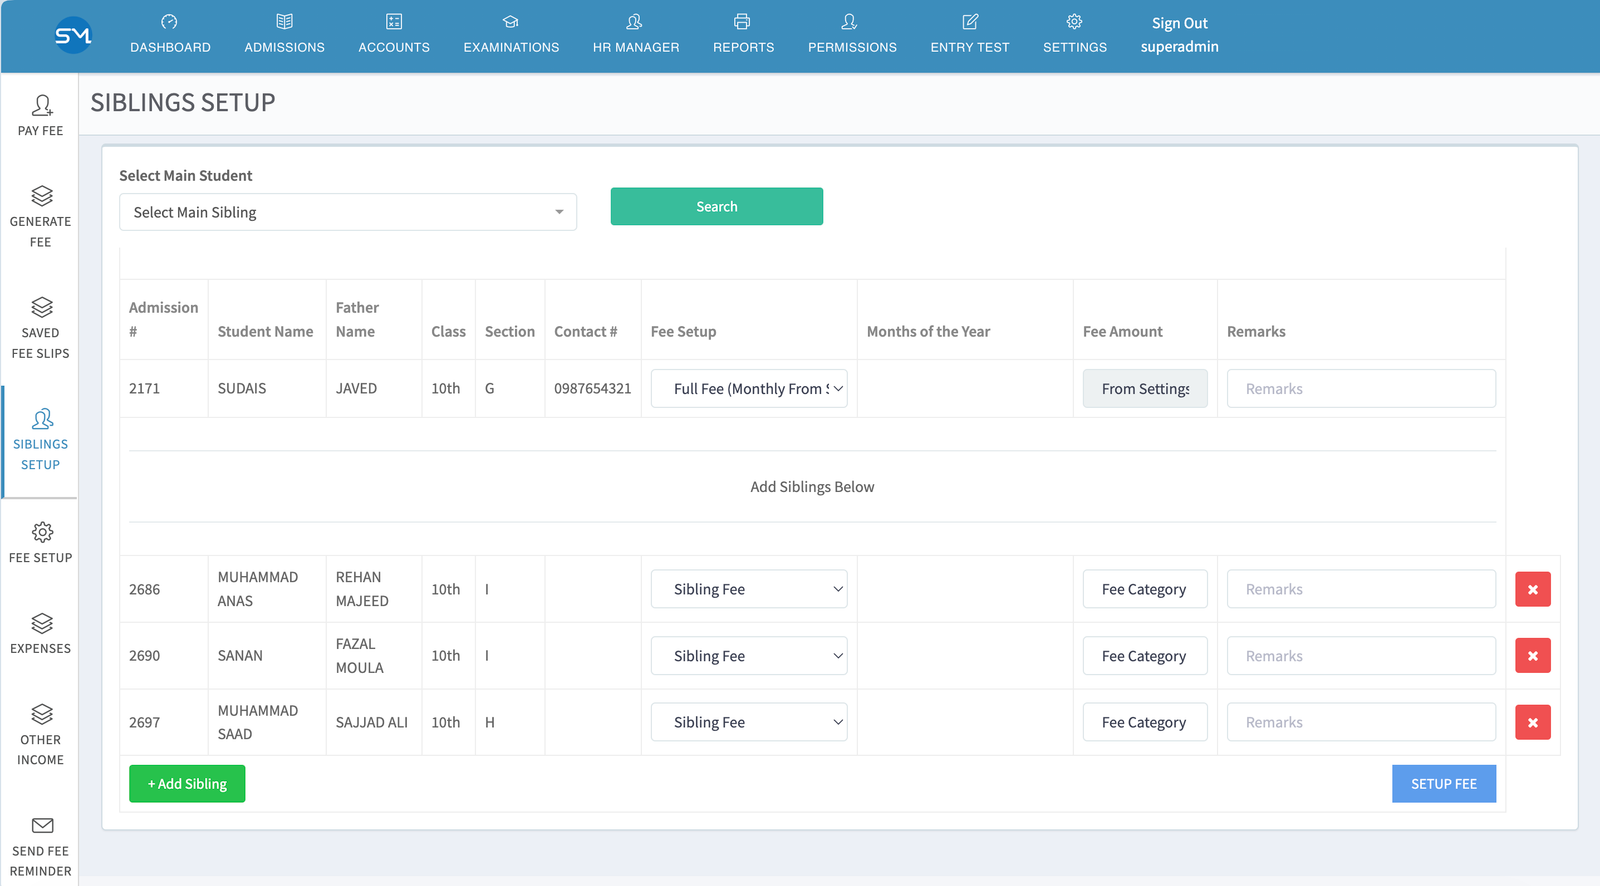Open HR Manager users icon

point(635,22)
